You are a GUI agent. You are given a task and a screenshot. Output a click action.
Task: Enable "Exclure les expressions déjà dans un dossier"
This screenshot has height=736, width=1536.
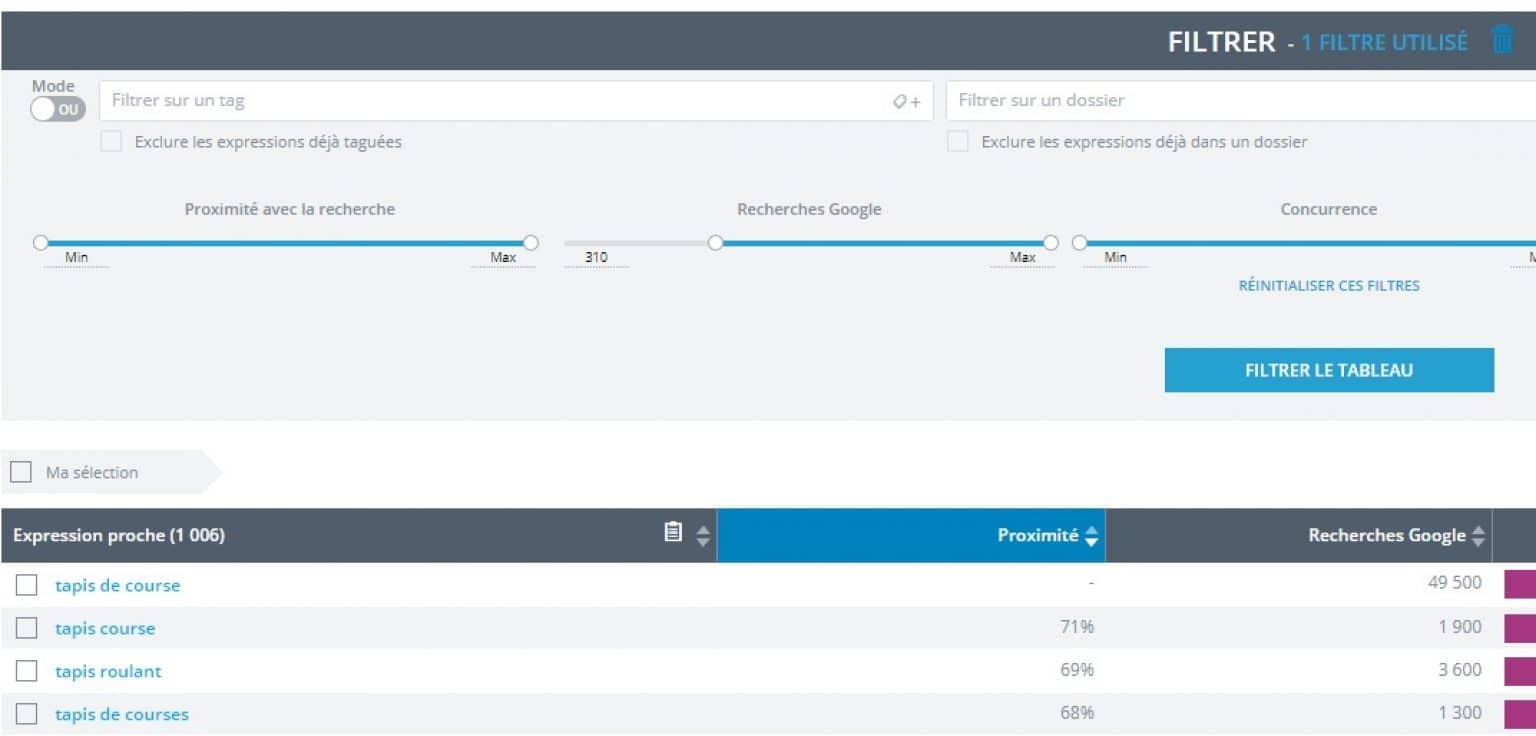[x=956, y=142]
